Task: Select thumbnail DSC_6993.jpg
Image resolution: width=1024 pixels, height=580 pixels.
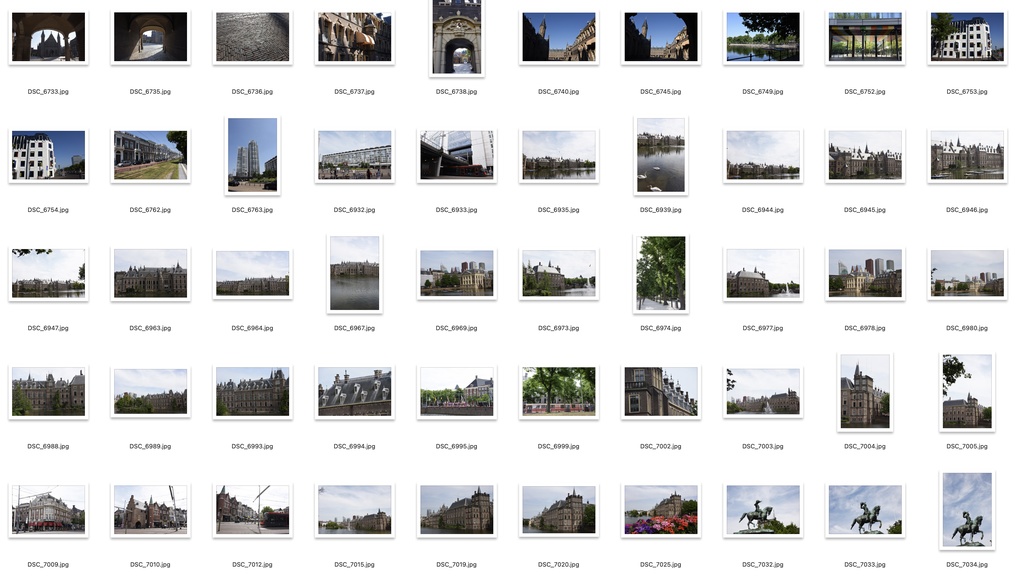Action: pyautogui.click(x=253, y=392)
